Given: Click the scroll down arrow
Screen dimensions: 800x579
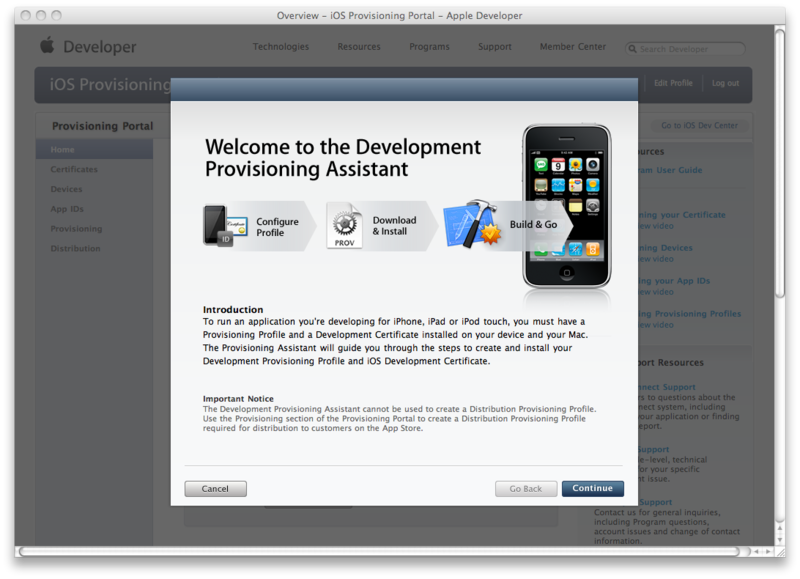Looking at the screenshot, I should click(780, 540).
